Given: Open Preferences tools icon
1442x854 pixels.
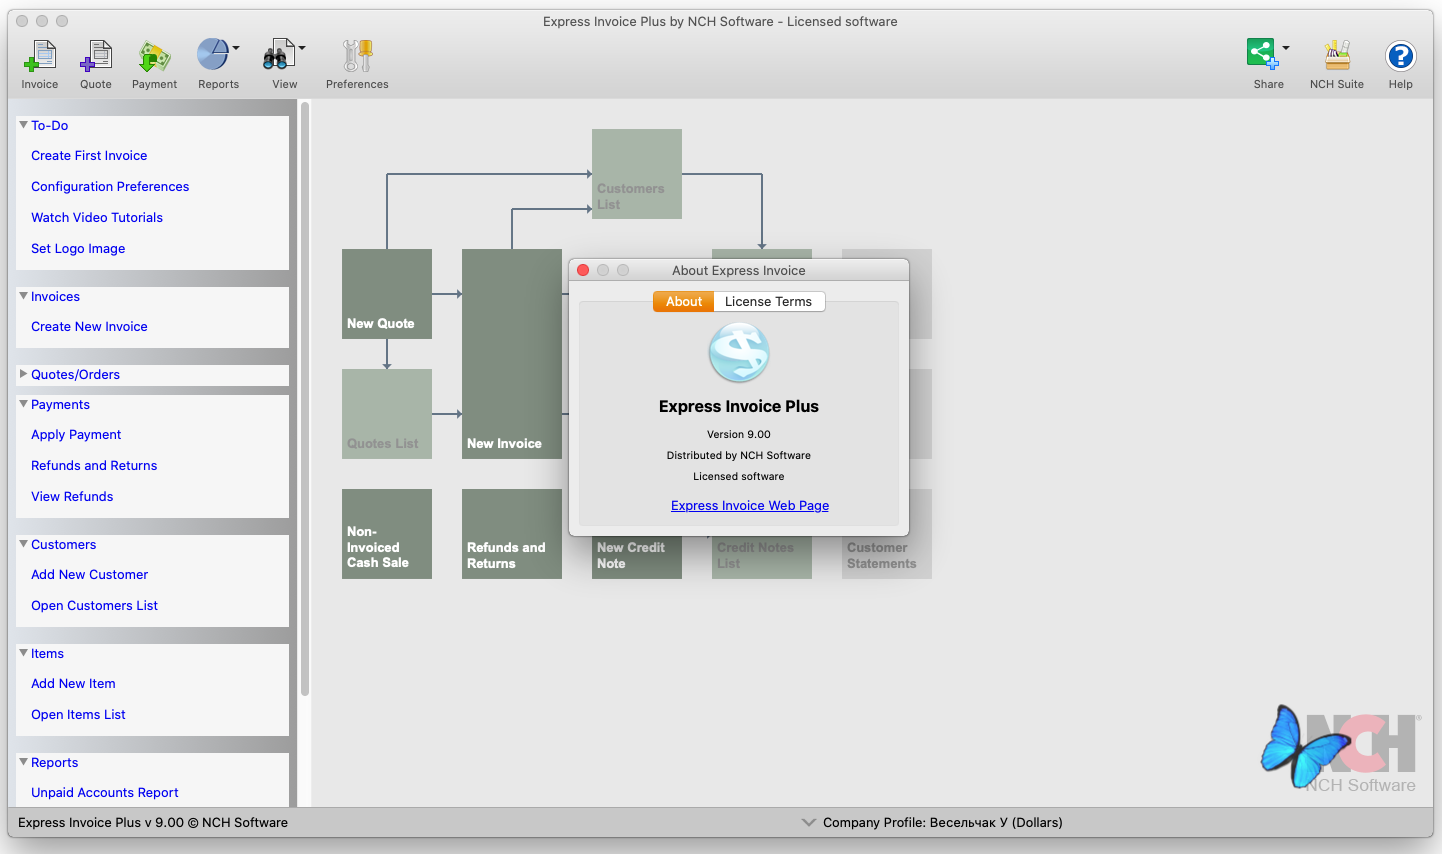Looking at the screenshot, I should click(x=357, y=56).
